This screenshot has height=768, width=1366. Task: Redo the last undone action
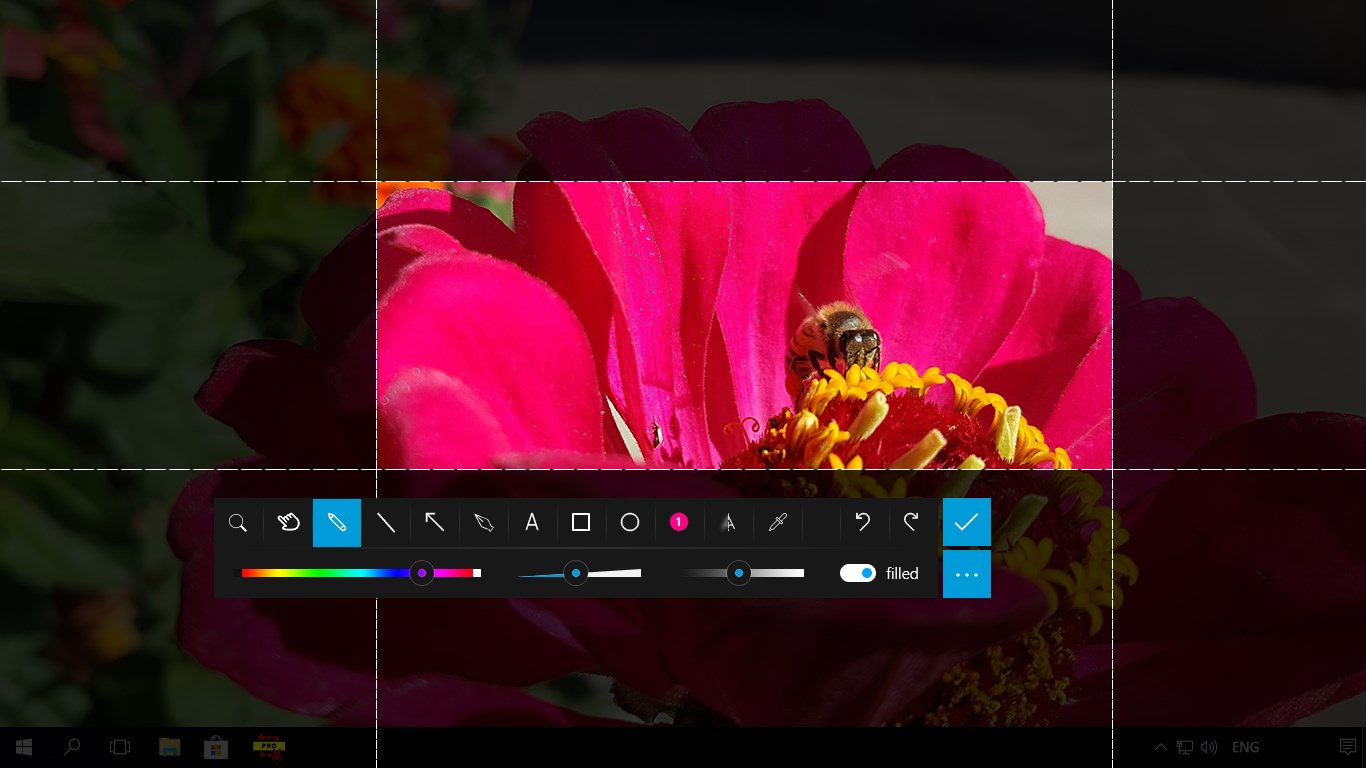(x=911, y=523)
